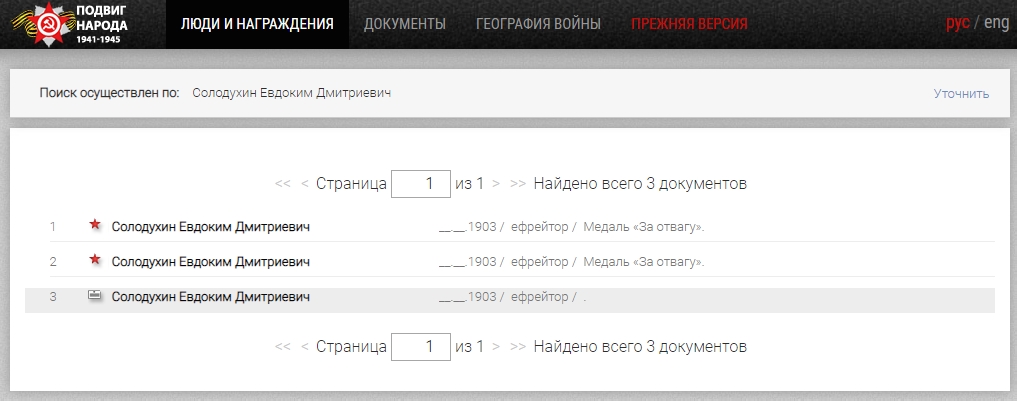Go to previous page using top < arrow
This screenshot has height=401, width=1017.
click(305, 184)
